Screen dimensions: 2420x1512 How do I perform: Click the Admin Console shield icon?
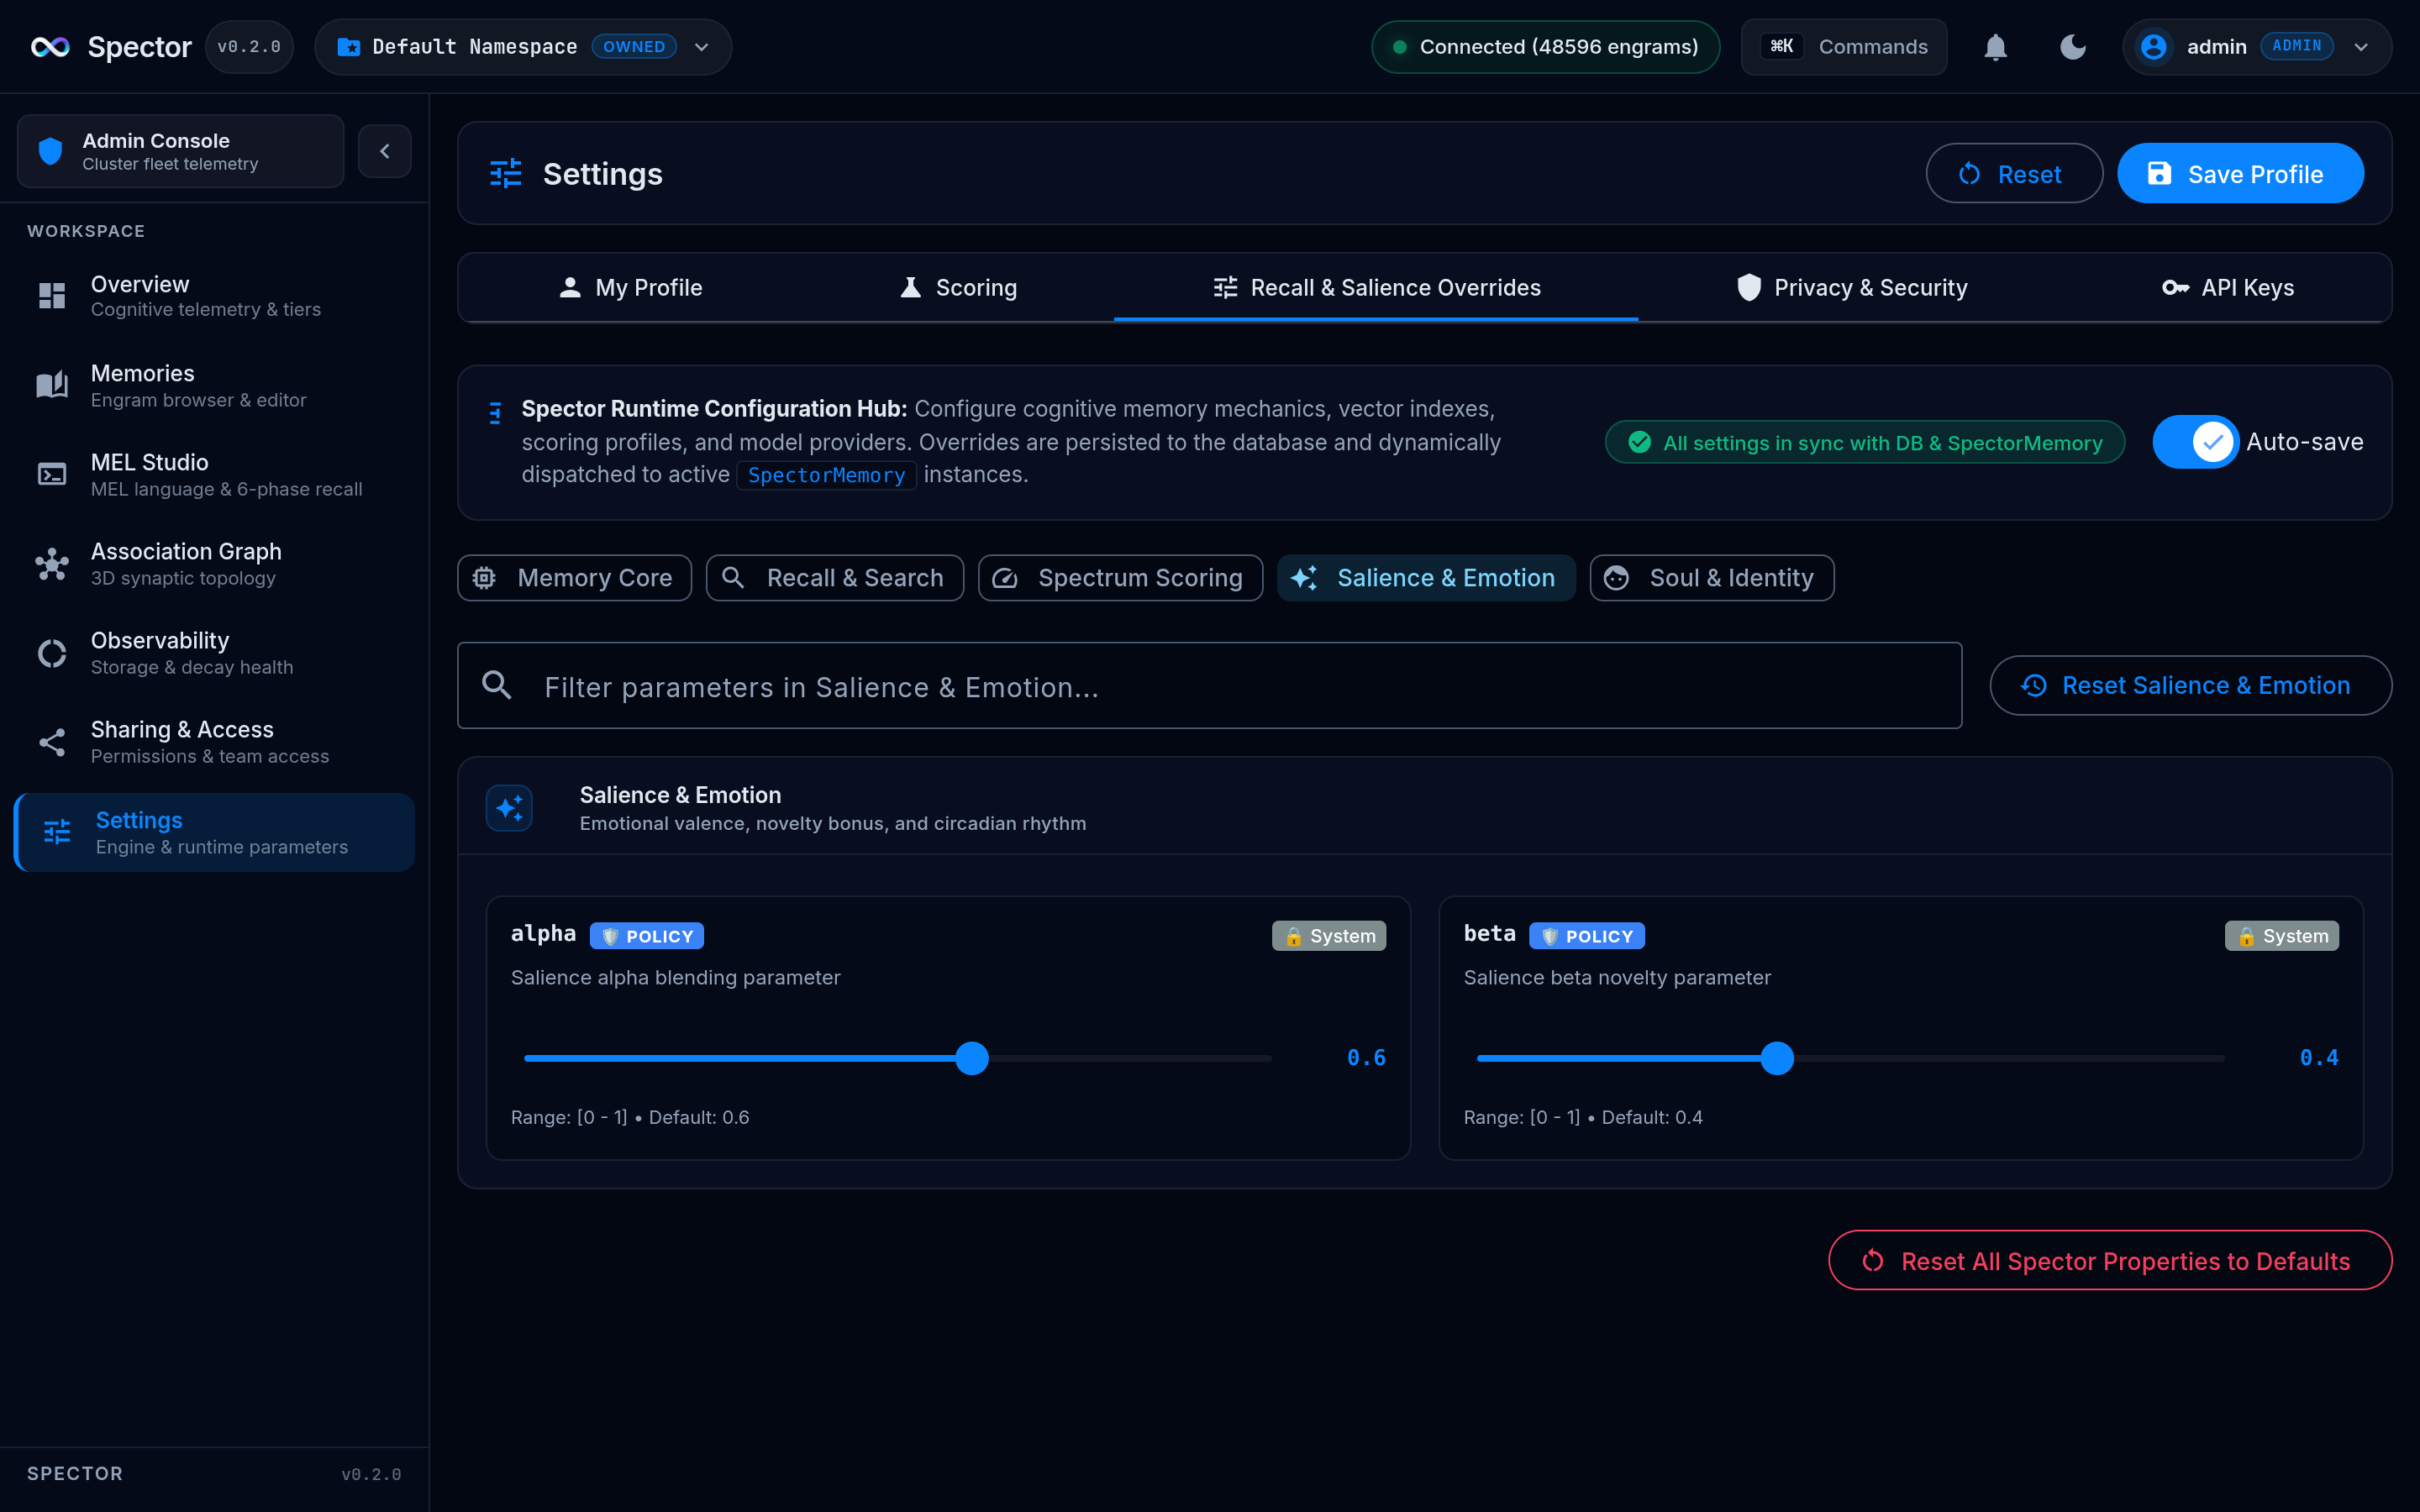[x=51, y=151]
